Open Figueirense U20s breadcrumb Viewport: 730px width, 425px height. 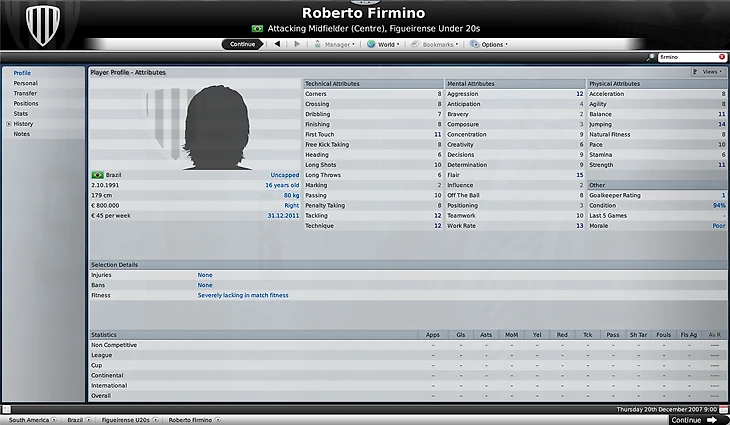[x=126, y=420]
